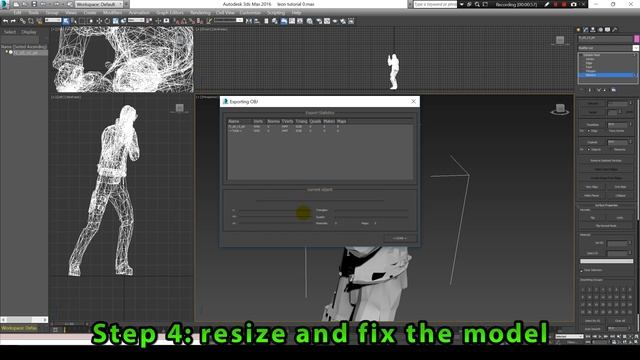640x360 pixels.
Task: Open the Modify command panel tab
Action: [586, 29]
